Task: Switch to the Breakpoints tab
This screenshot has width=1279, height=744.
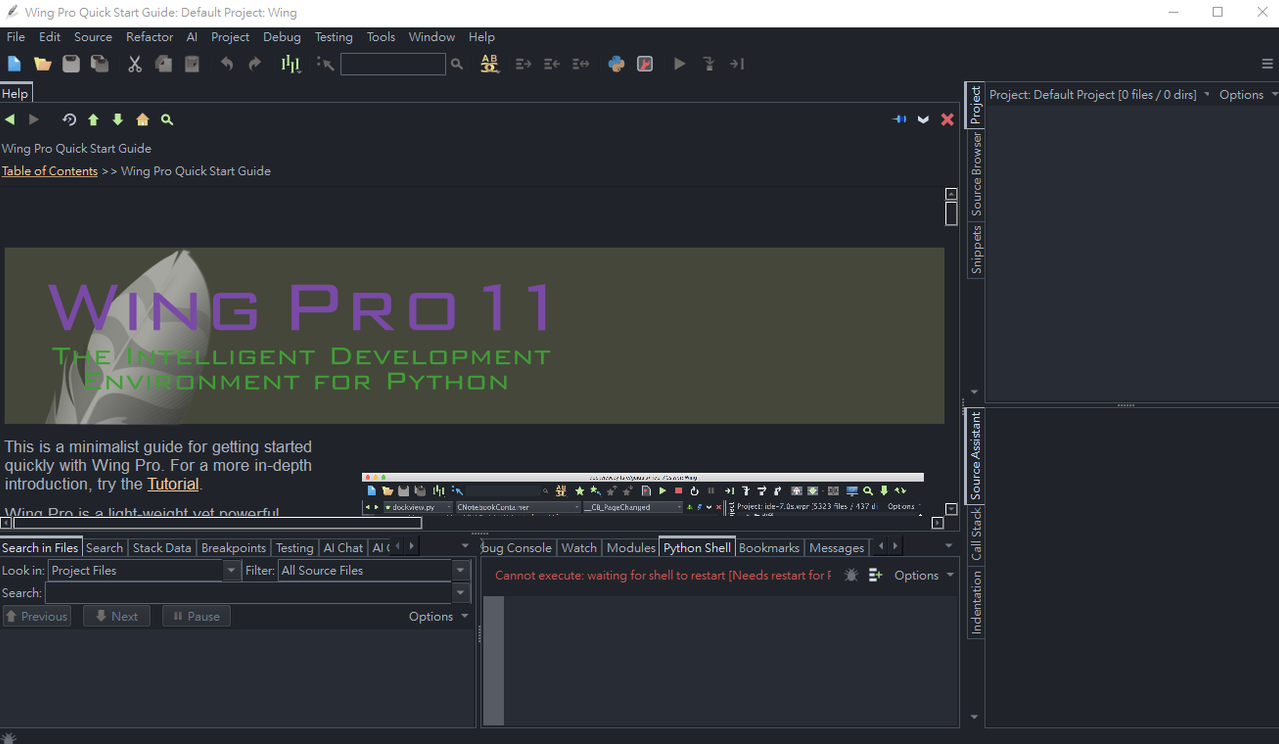Action: click(x=233, y=548)
